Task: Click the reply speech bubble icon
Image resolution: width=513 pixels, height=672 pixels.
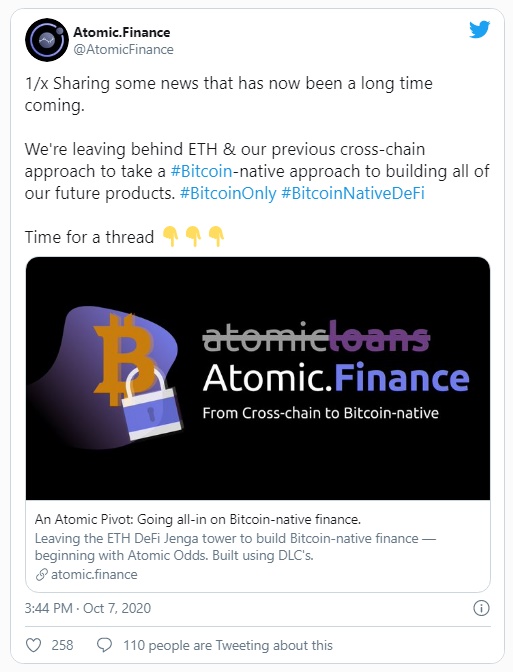Action: click(105, 645)
